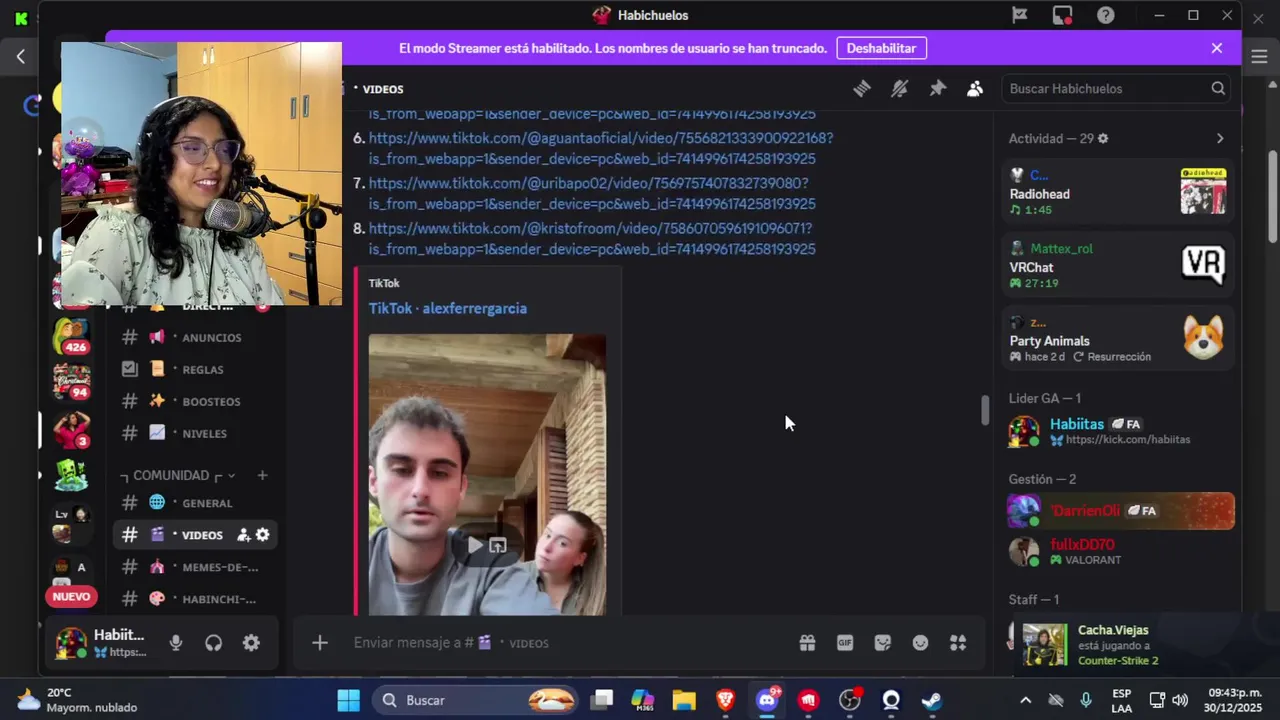Open the kick.com/habiitas status link
This screenshot has width=1280, height=720.
click(x=1127, y=440)
